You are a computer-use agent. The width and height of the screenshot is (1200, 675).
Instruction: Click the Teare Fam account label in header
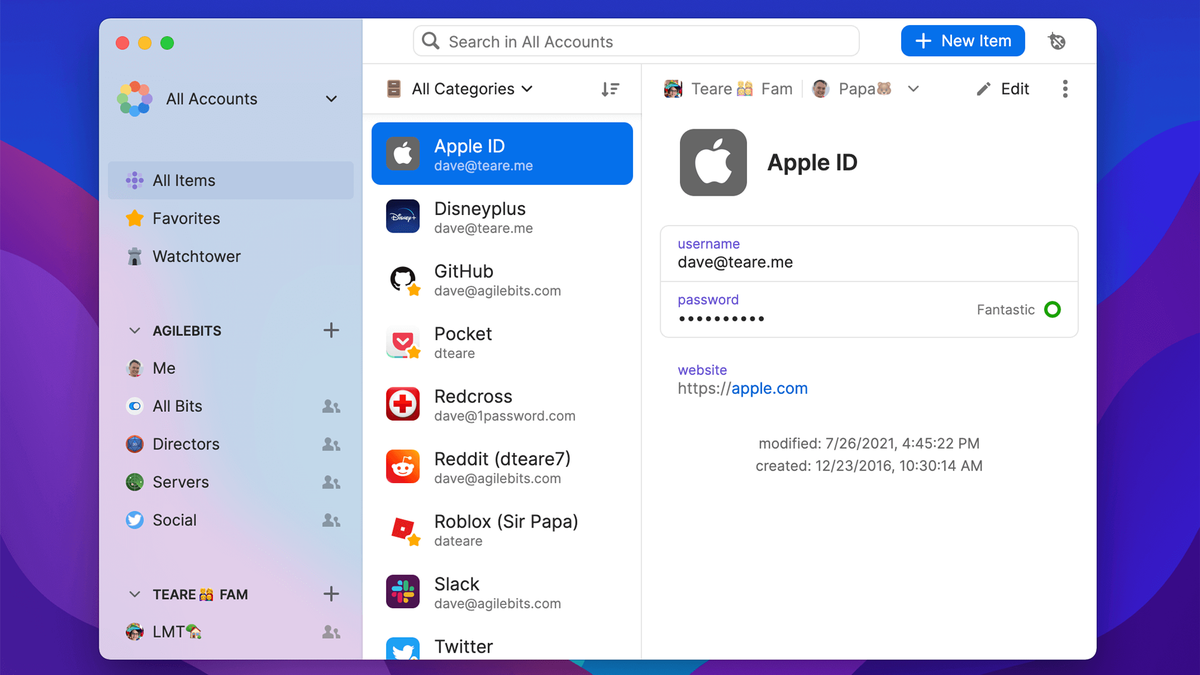(728, 89)
